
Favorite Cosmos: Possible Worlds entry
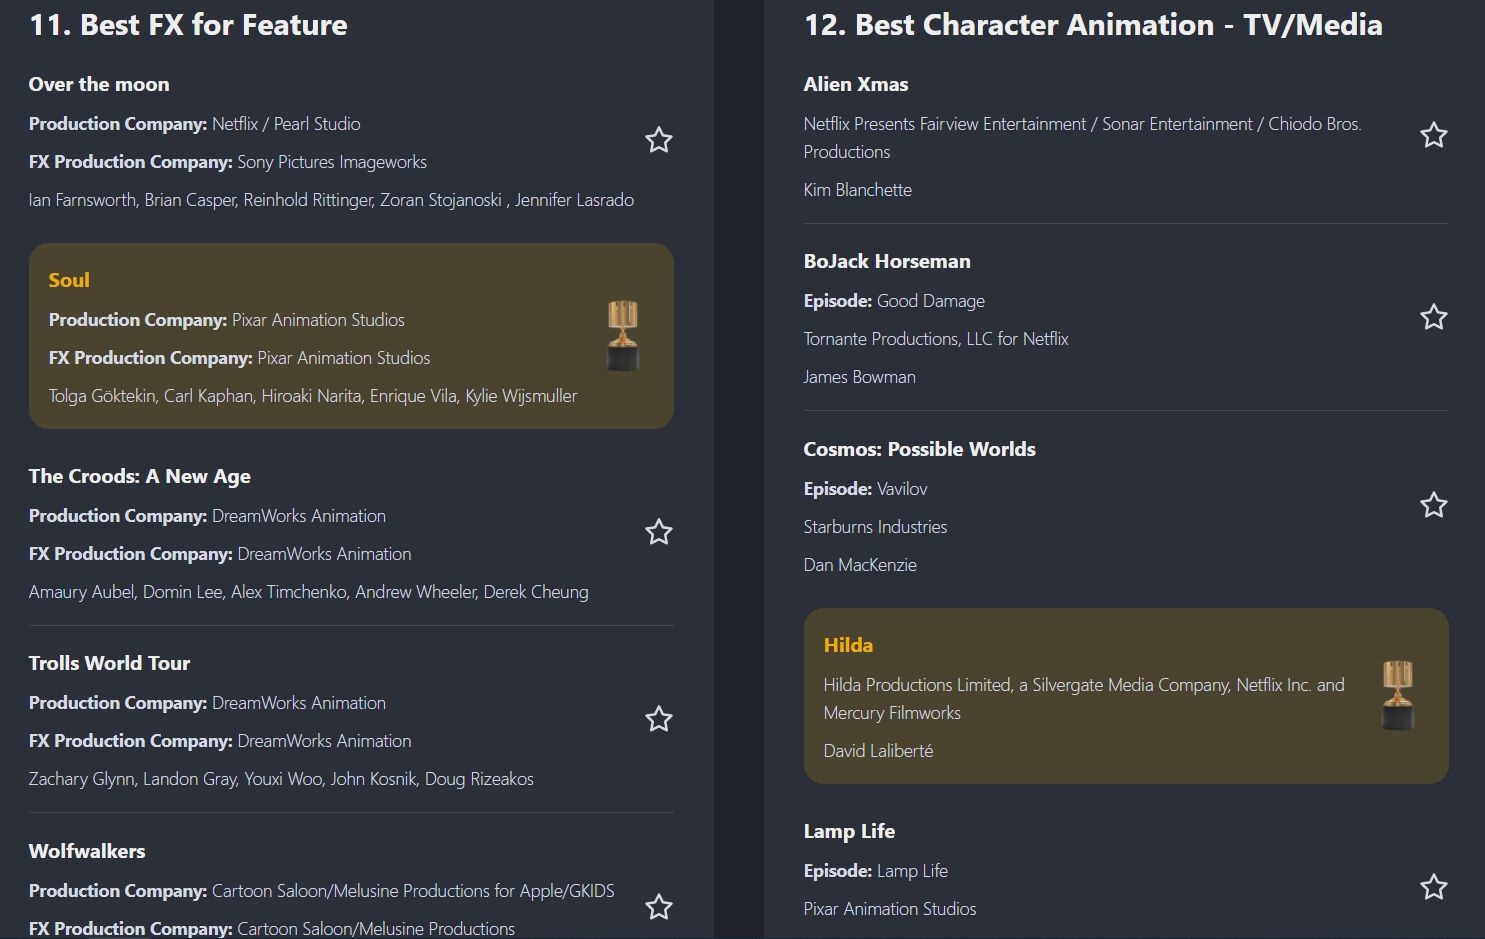pyautogui.click(x=1433, y=505)
